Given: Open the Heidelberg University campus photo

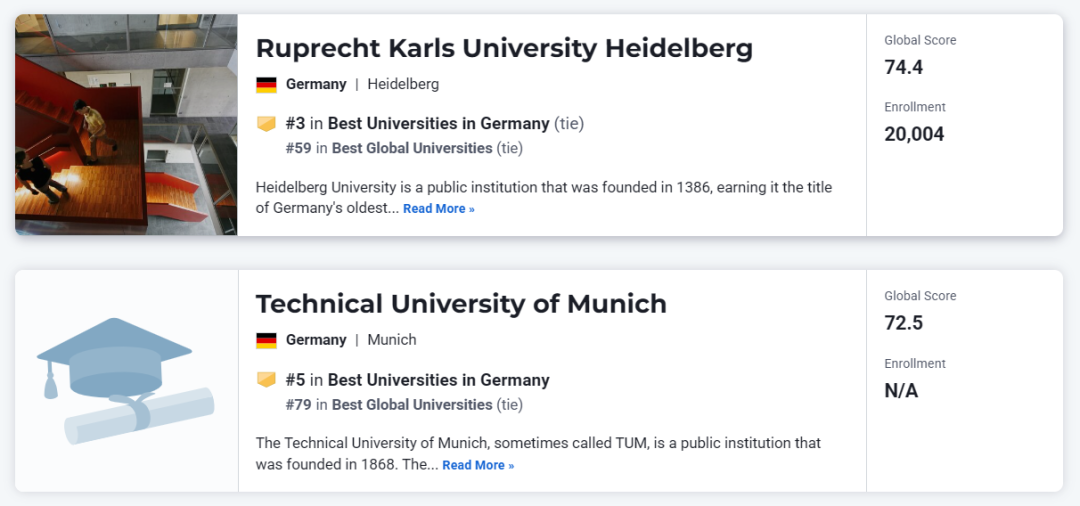Looking at the screenshot, I should pos(126,125).
